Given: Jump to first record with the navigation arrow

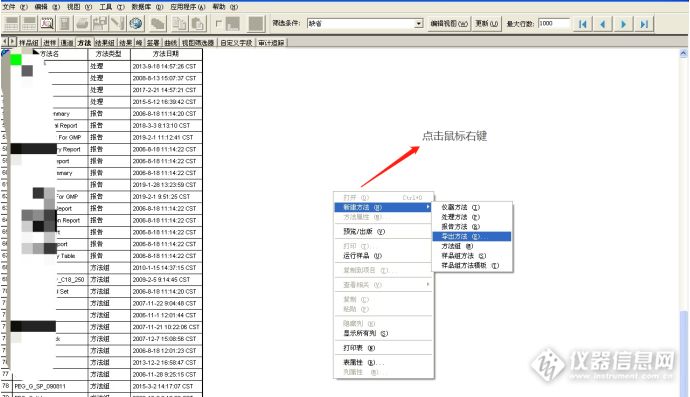Looking at the screenshot, I should 583,24.
